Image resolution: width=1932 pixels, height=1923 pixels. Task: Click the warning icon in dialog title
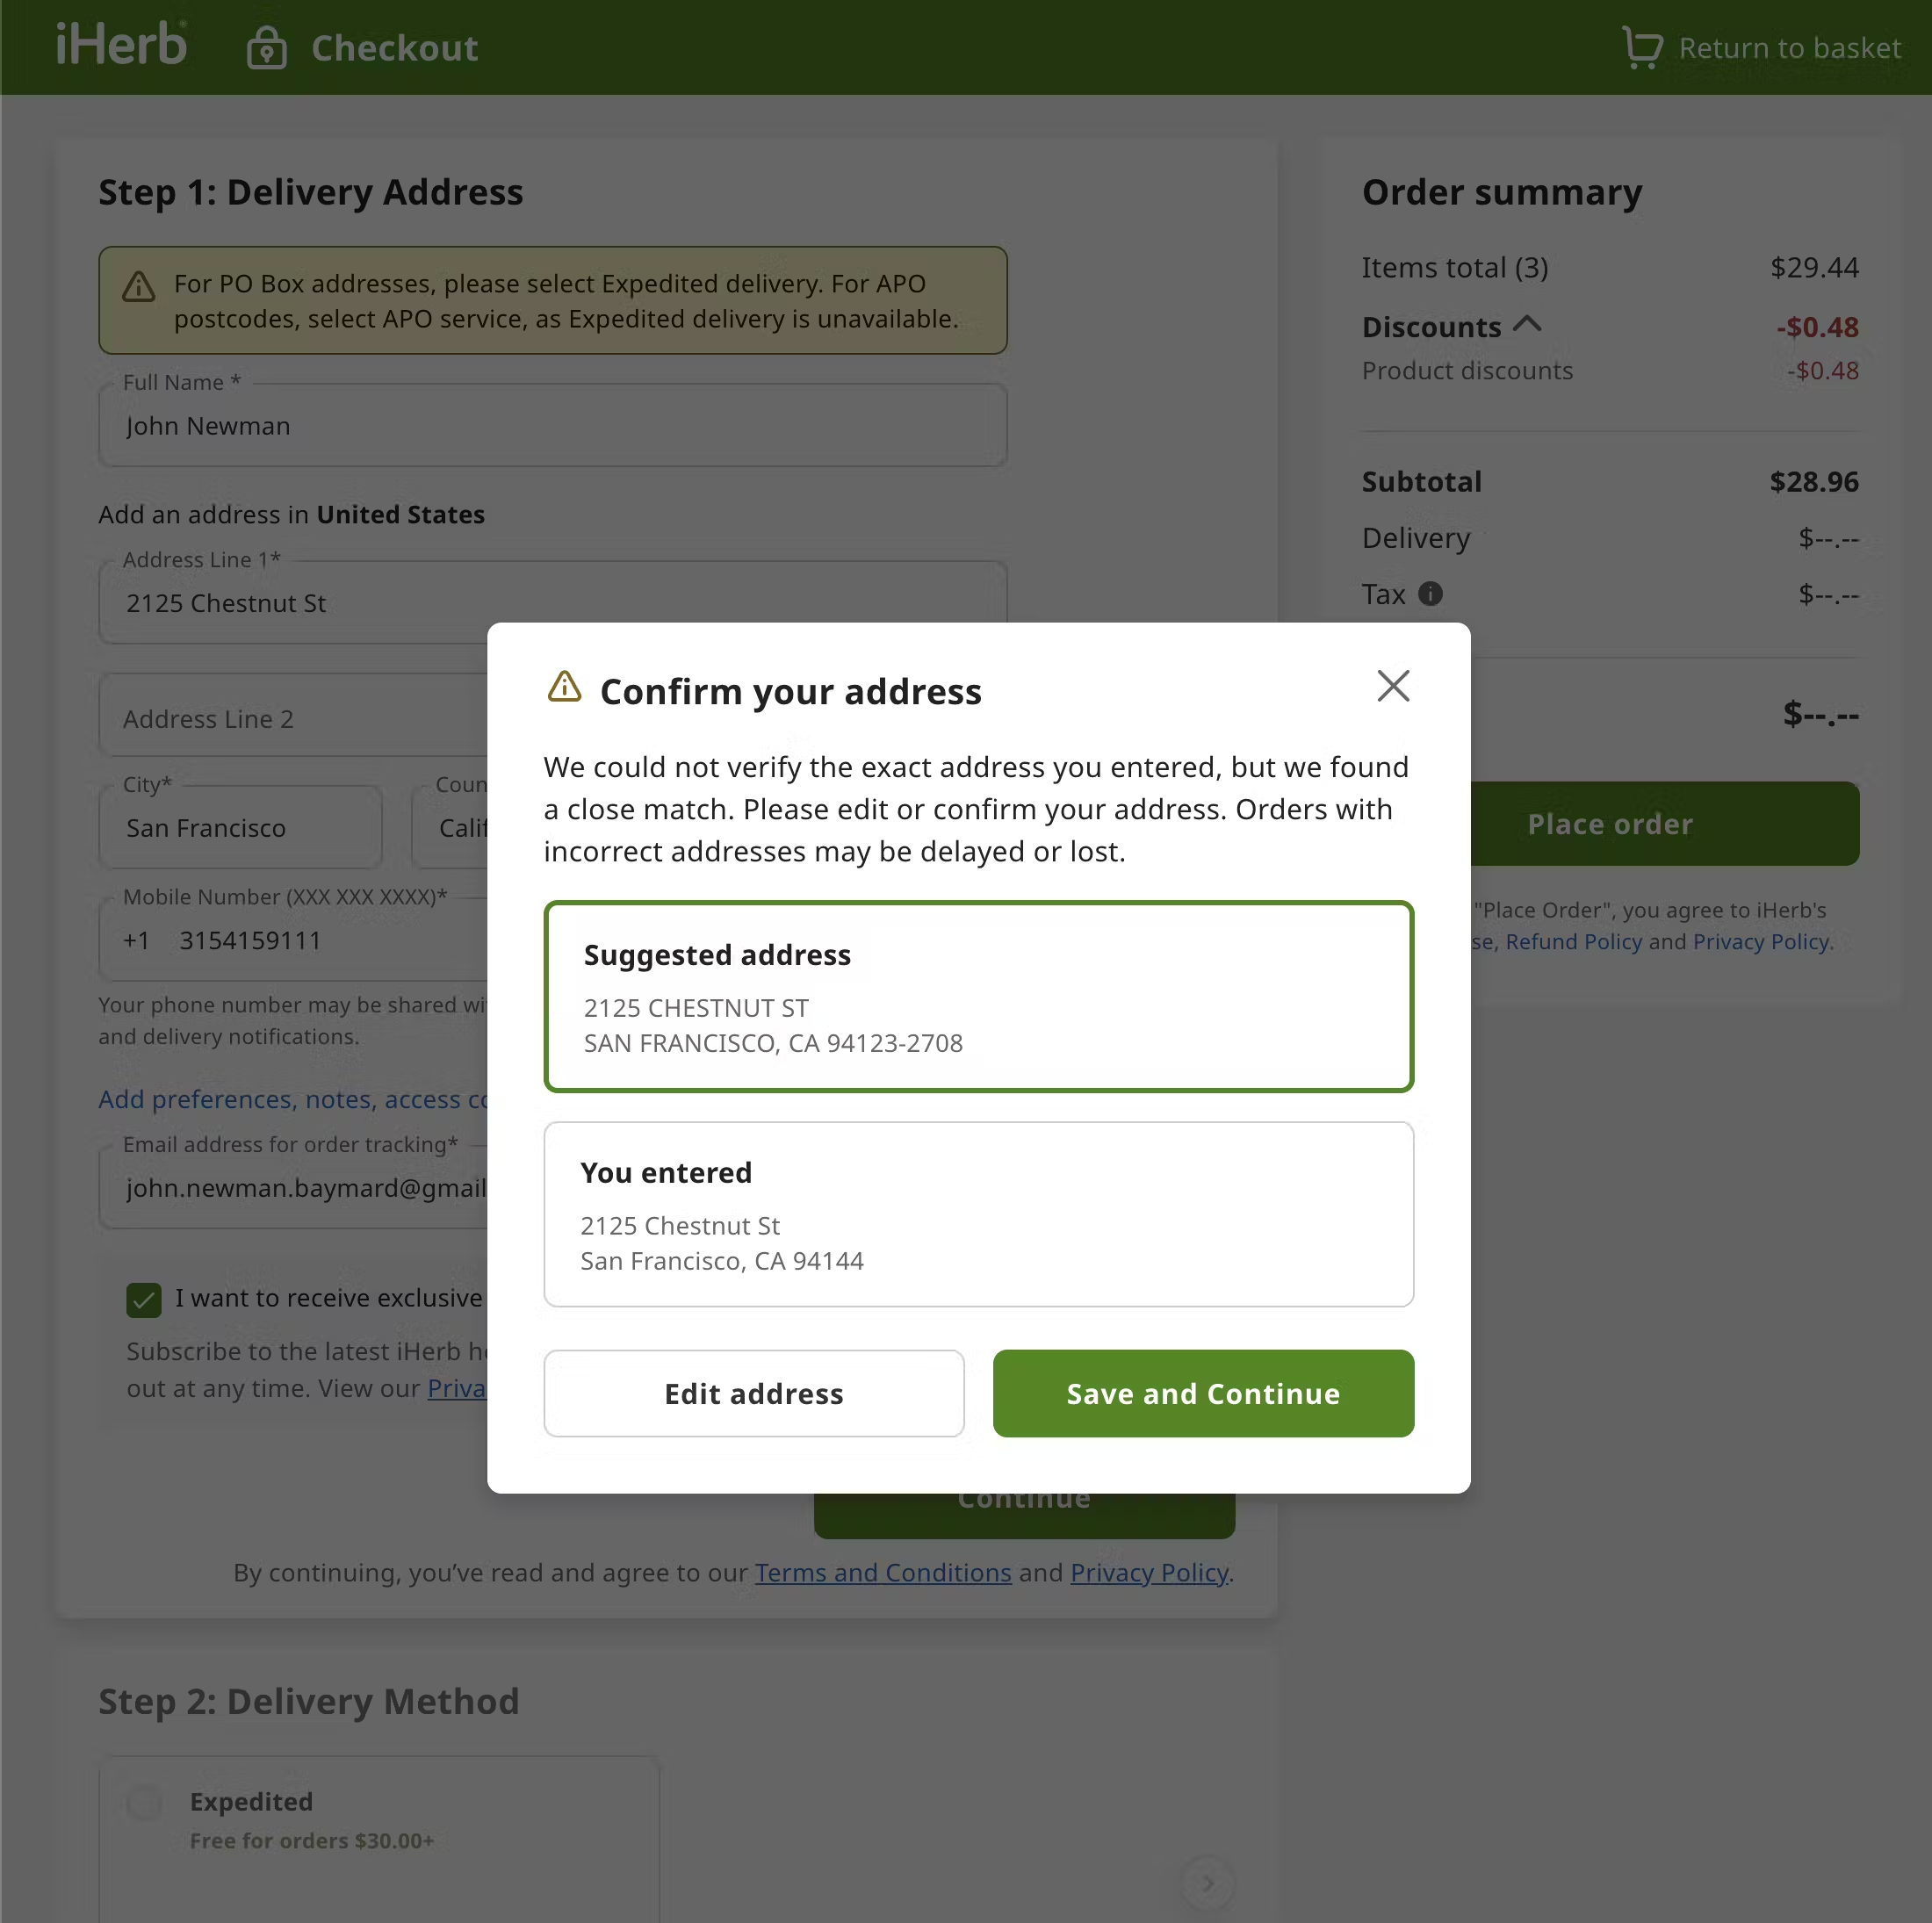pos(564,687)
